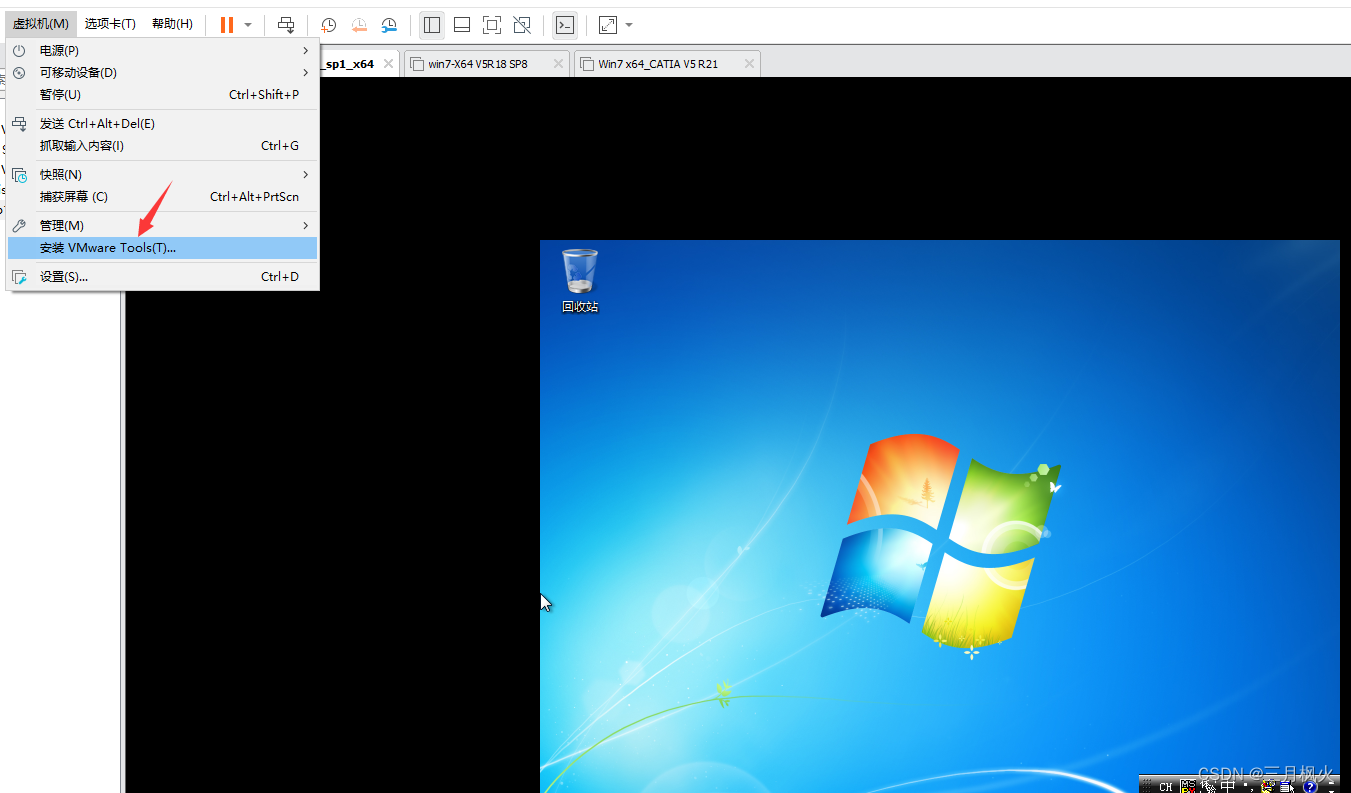The image size is (1351, 793).
Task: Click the stretch guest display icon
Action: click(x=608, y=25)
